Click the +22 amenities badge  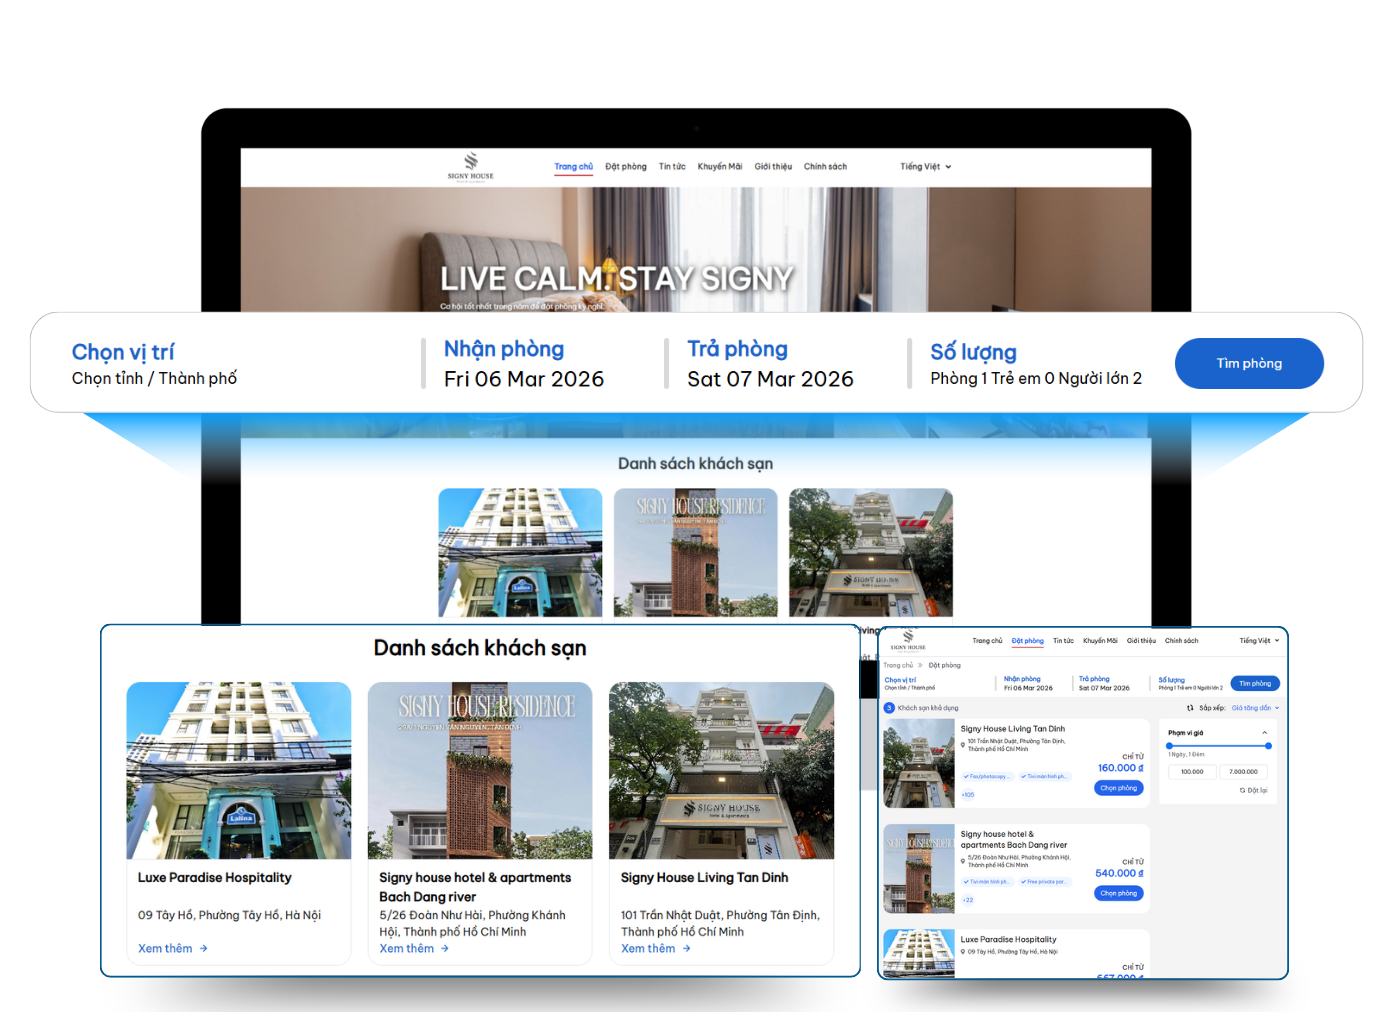[x=967, y=900]
